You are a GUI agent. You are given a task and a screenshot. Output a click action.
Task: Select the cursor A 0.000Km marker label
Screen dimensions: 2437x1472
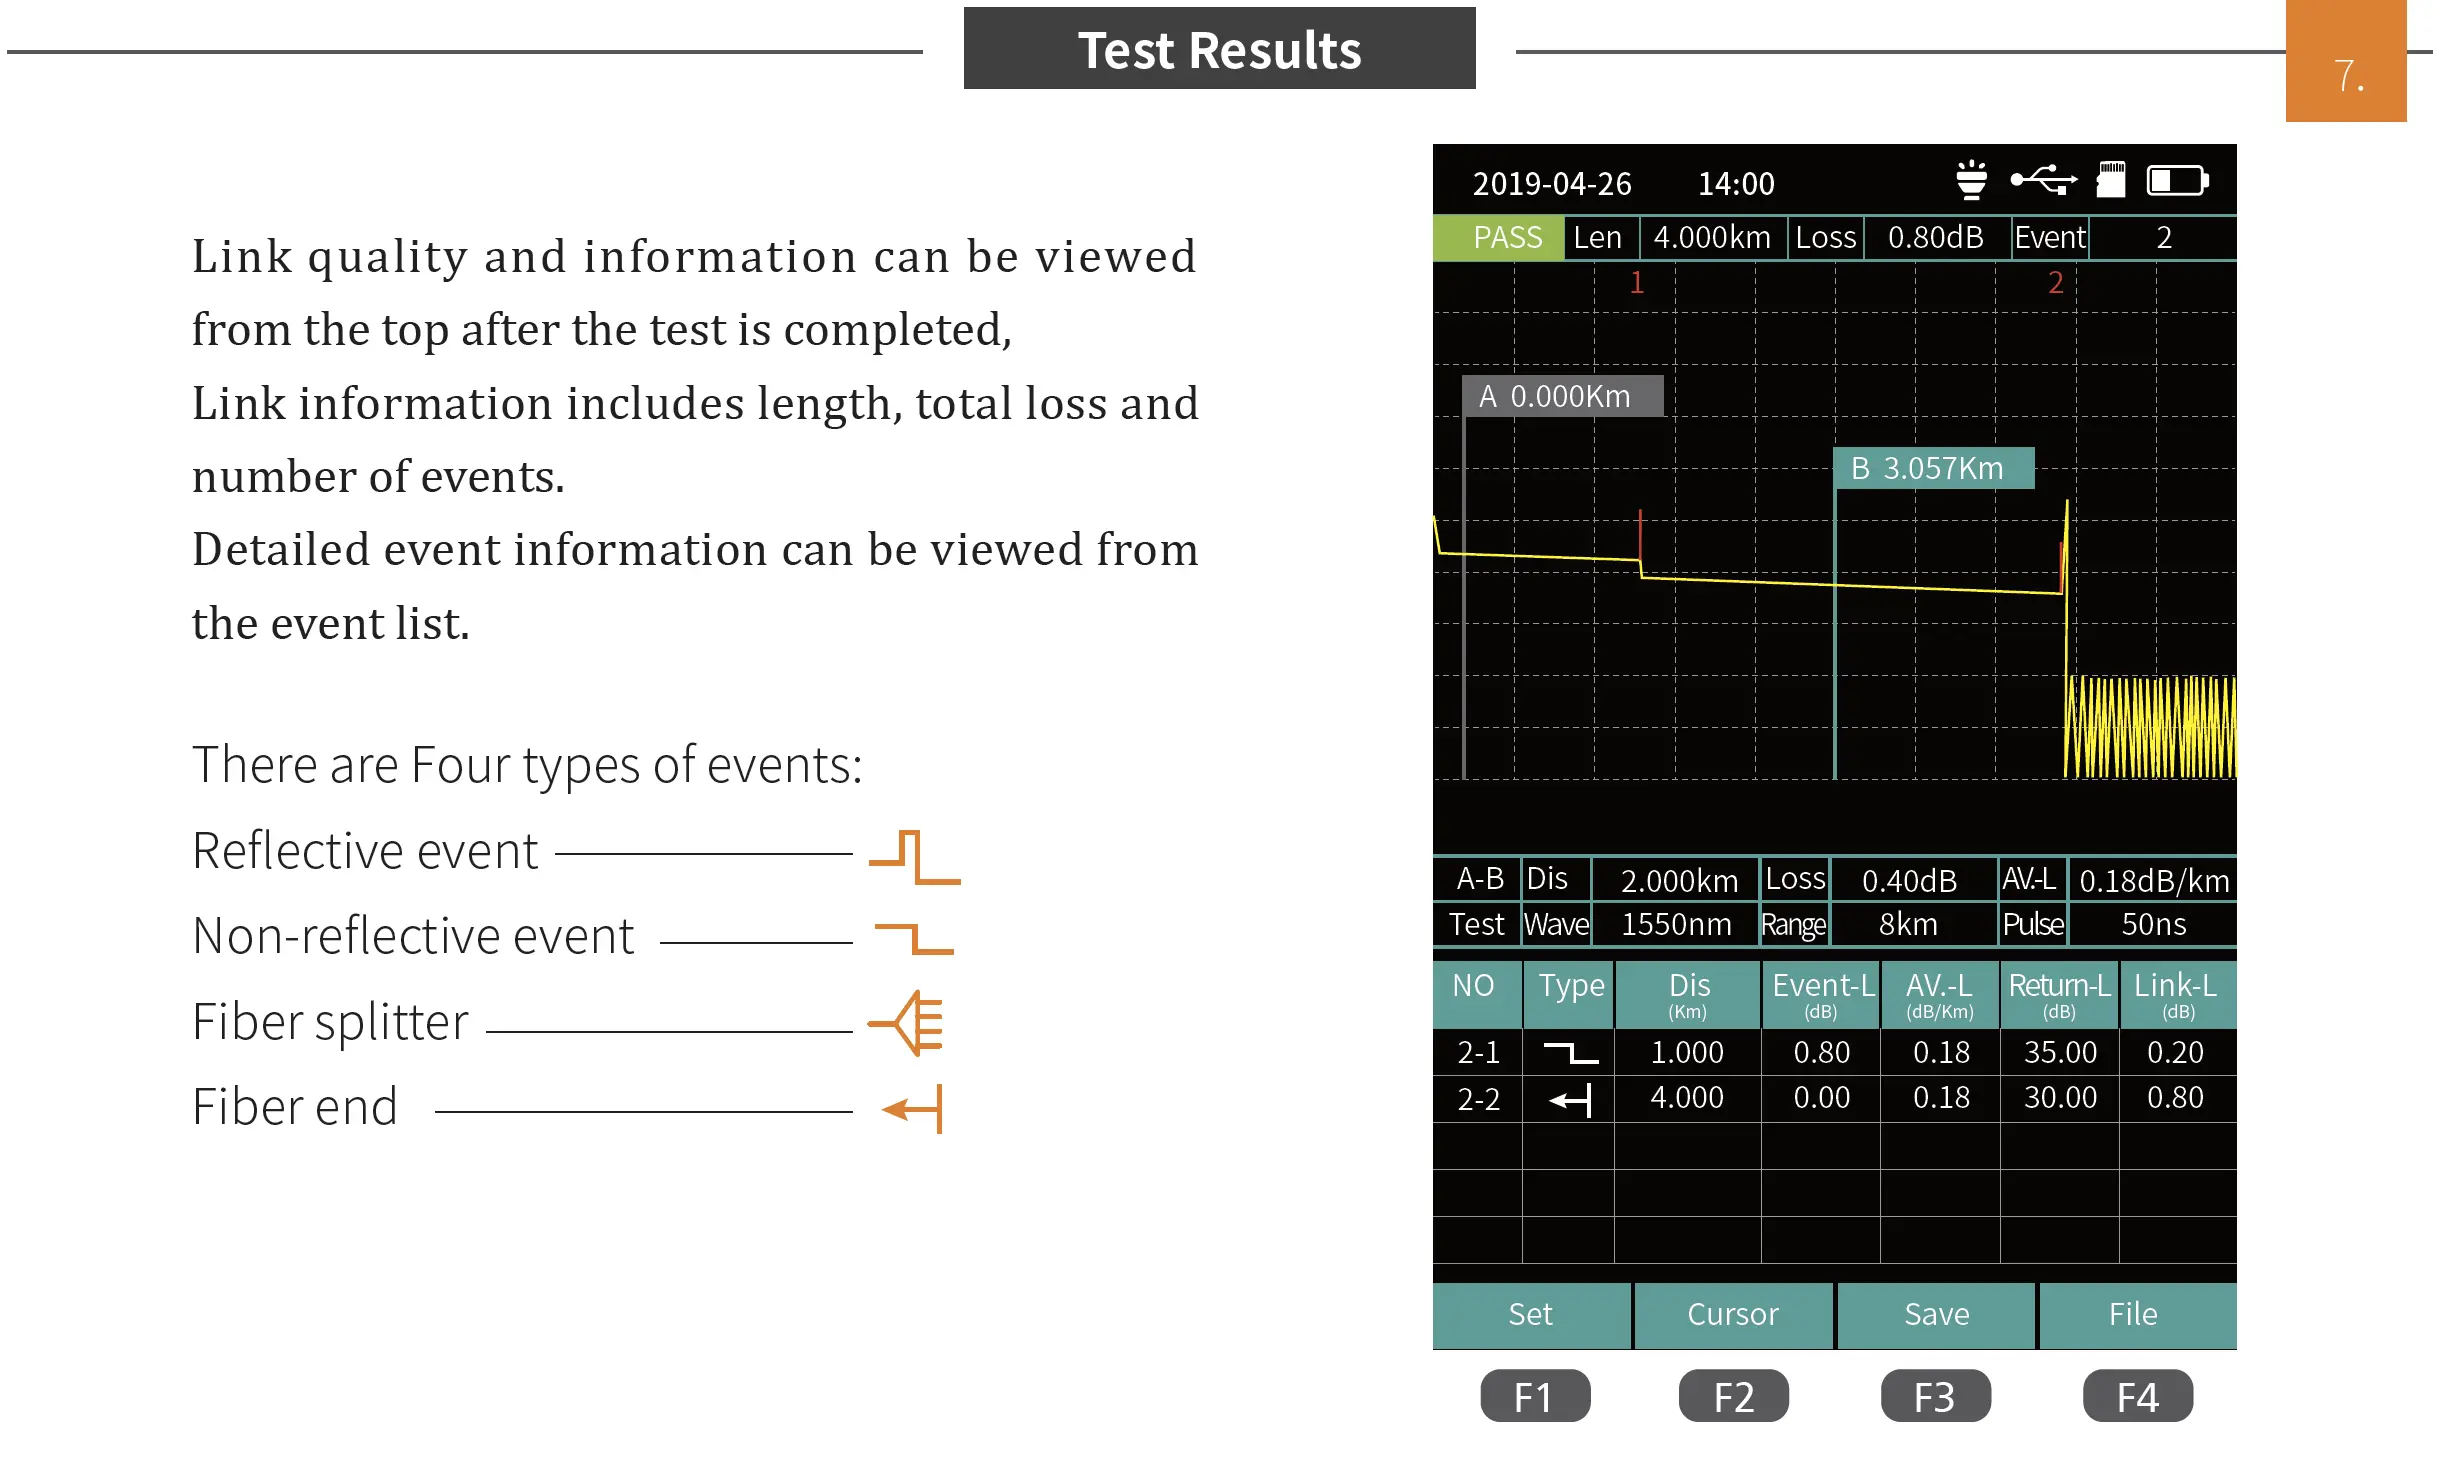click(1561, 396)
